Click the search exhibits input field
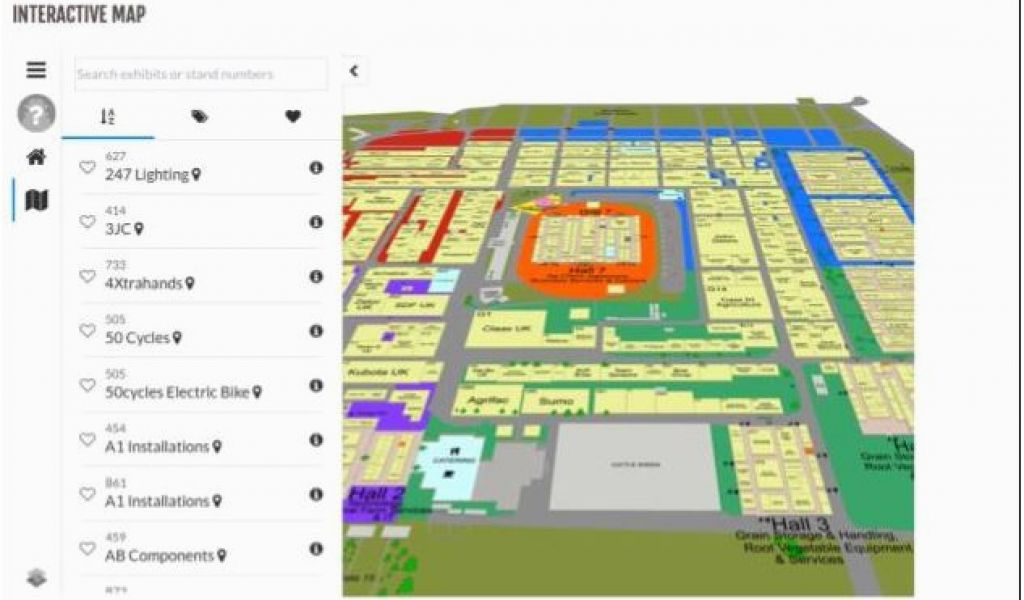This screenshot has width=1024, height=600. pyautogui.click(x=200, y=74)
